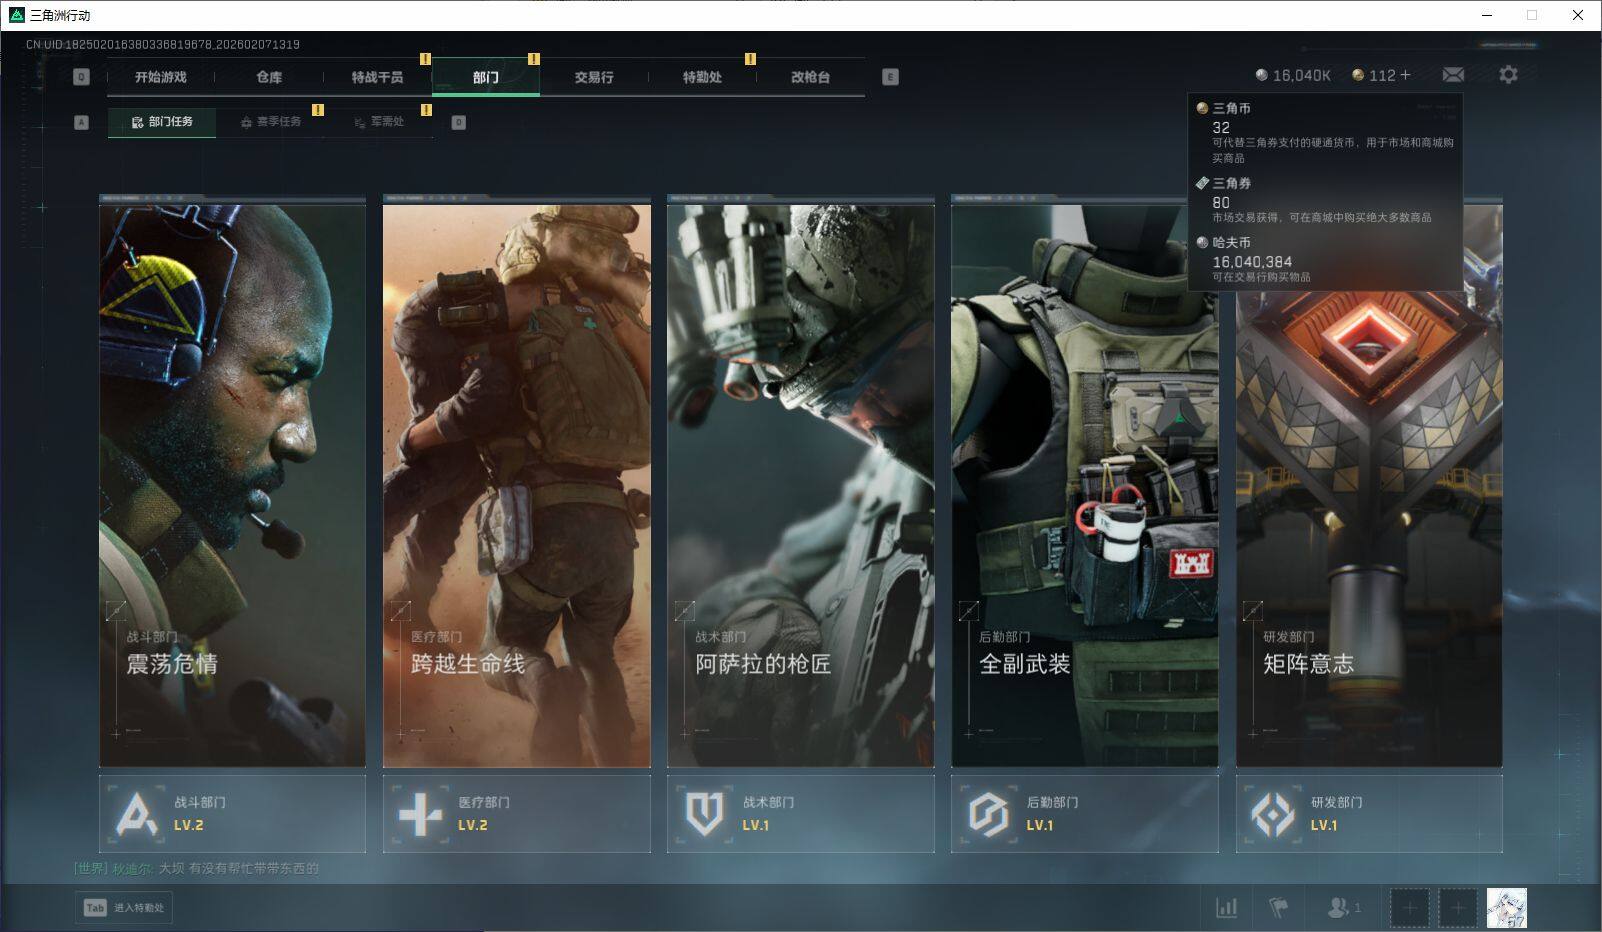Open the 阿萨拉的枪匠 mission card
Viewport: 1602px width, 932px height.
coord(801,482)
